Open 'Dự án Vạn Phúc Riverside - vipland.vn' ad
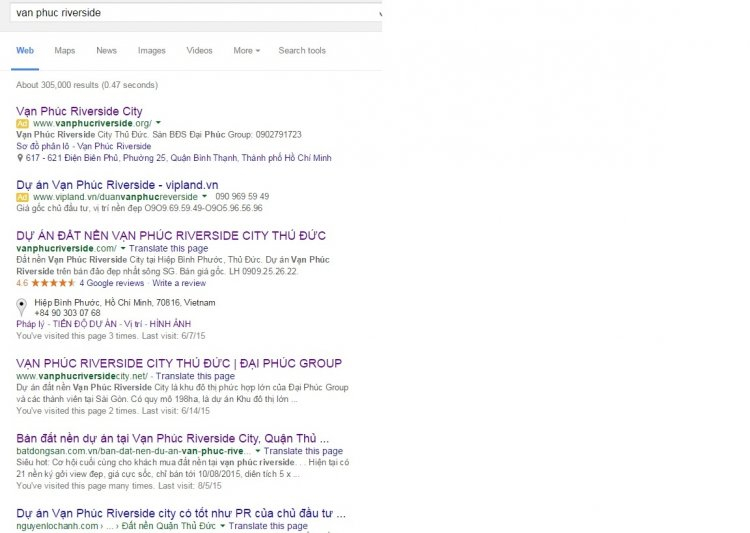The image size is (750, 533). point(117,185)
